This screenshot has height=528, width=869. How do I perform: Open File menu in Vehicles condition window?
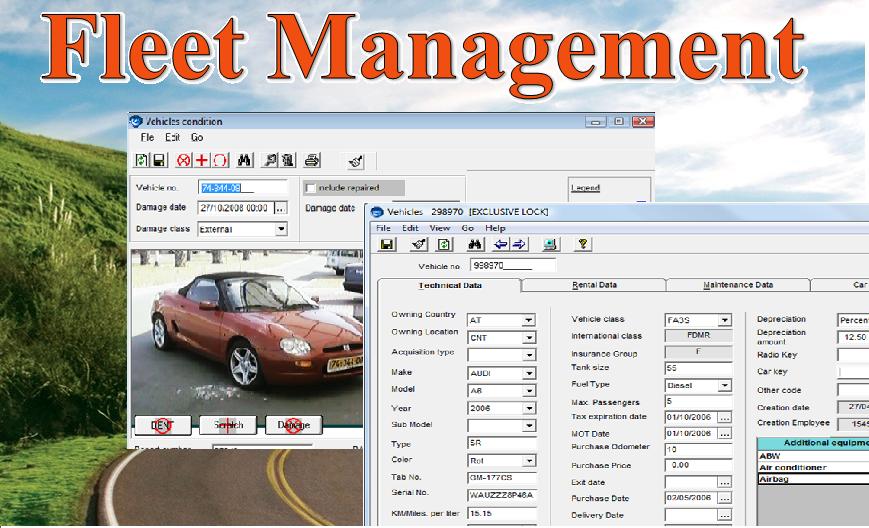tap(147, 137)
